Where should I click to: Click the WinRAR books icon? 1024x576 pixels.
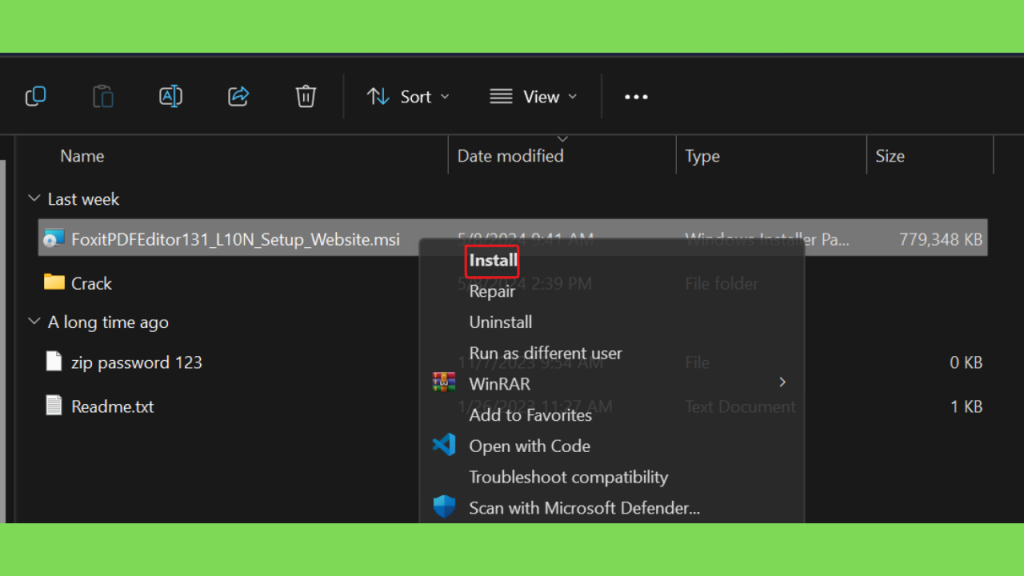point(444,382)
